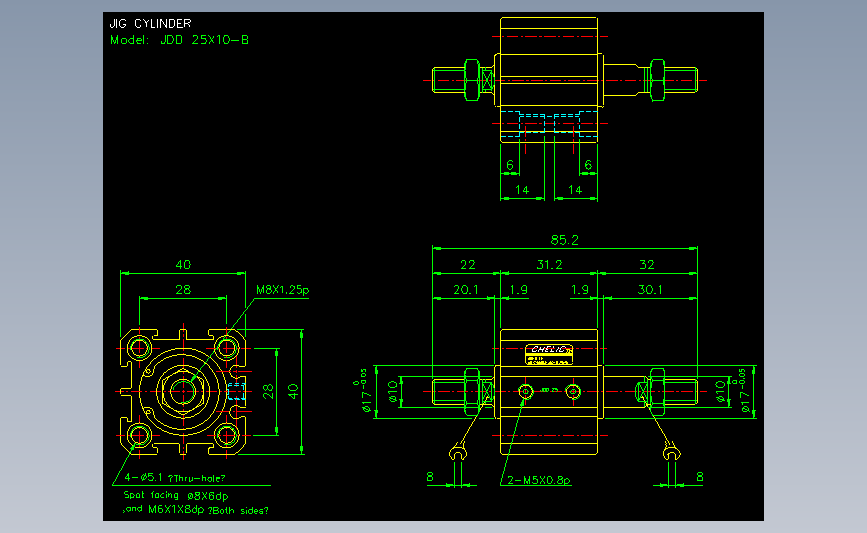This screenshot has height=533, width=867.
Task: Click the right 14 dimension in top view
Action: (575, 190)
